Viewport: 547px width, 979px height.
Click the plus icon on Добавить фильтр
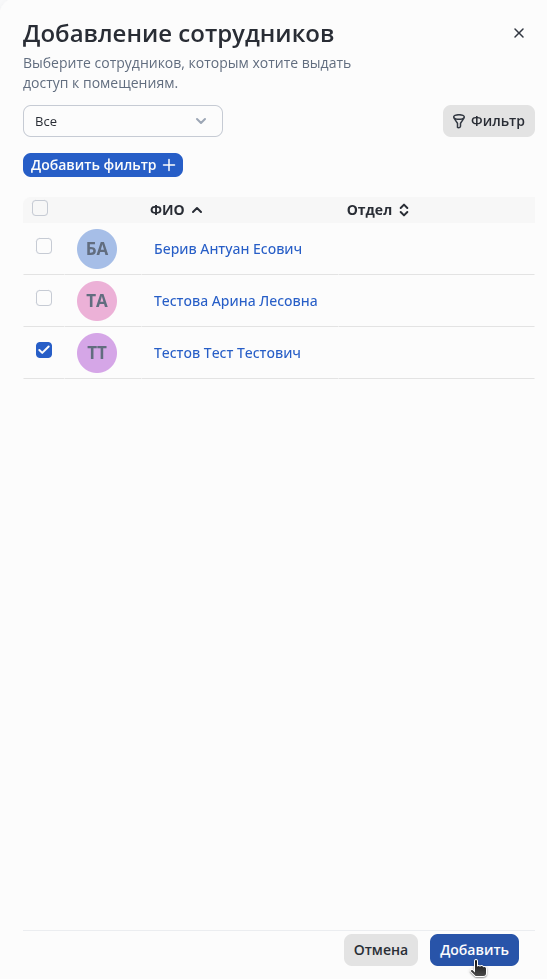(x=169, y=165)
